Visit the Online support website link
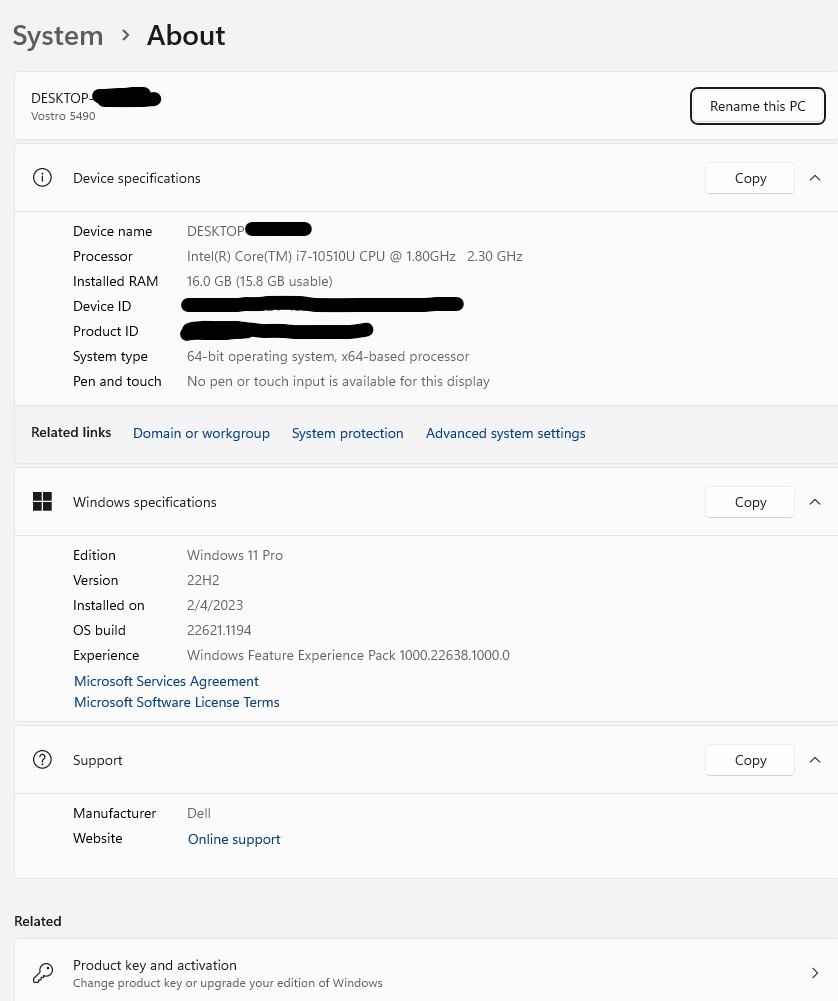Viewport: 838px width, 1001px height. pos(234,839)
